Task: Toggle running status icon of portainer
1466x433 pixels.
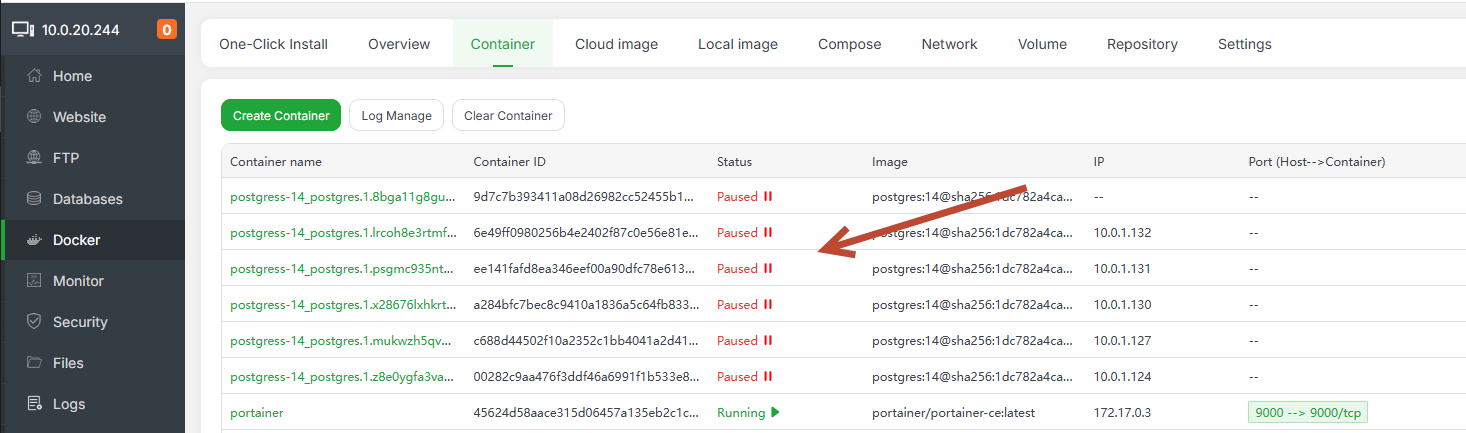Action: (775, 413)
